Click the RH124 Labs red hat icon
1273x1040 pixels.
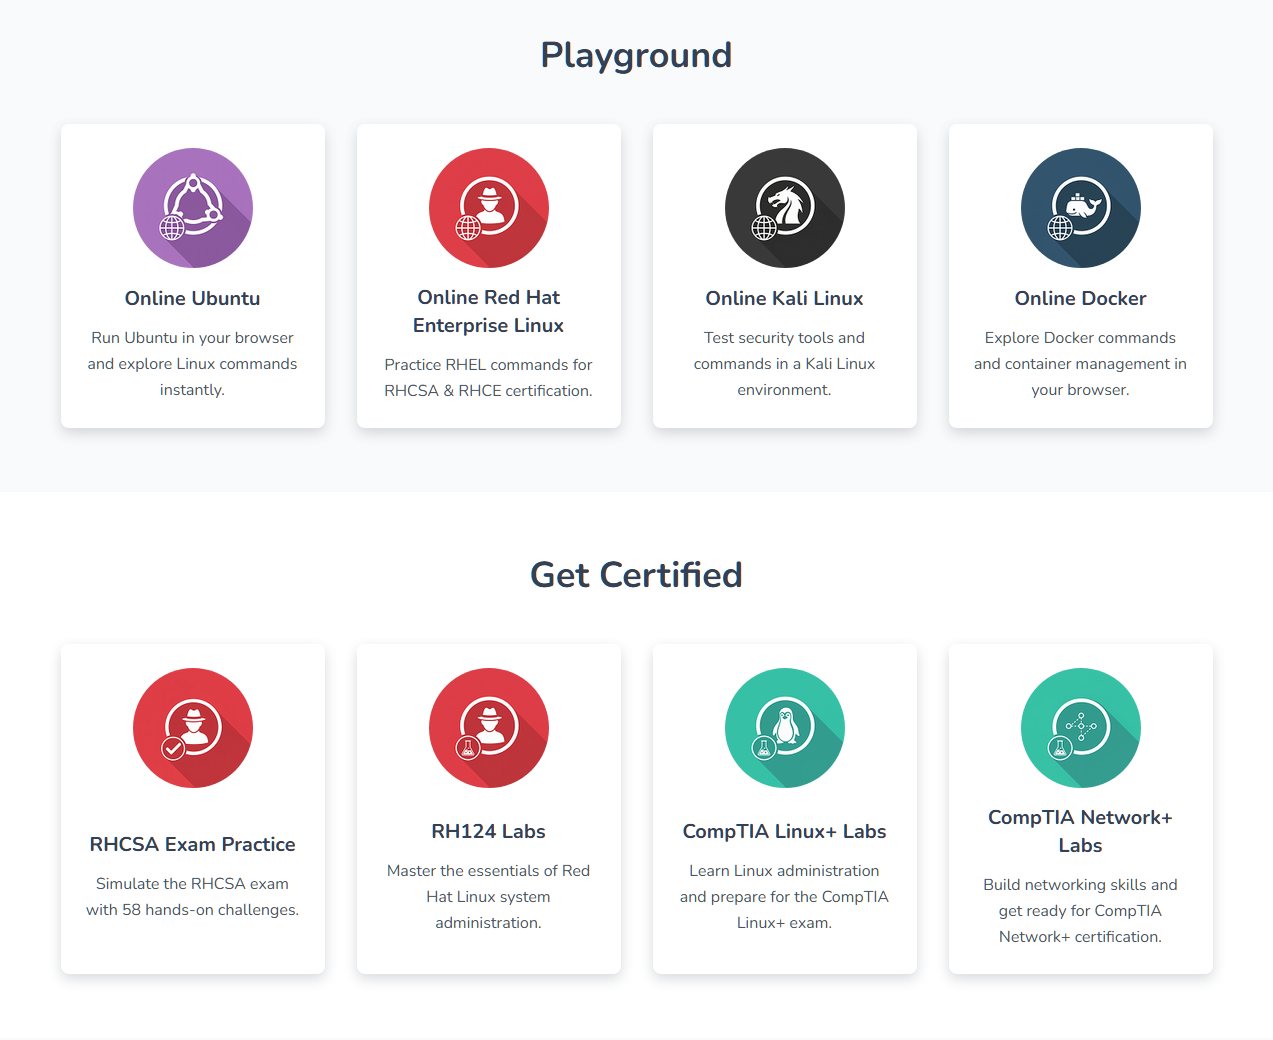click(x=489, y=728)
